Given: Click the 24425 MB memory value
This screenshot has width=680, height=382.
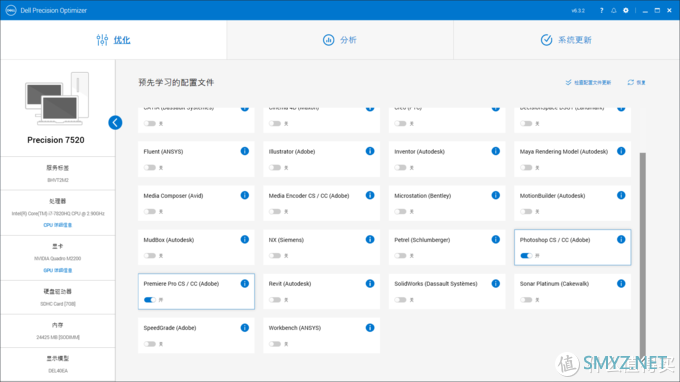Looking at the screenshot, I should (58, 337).
